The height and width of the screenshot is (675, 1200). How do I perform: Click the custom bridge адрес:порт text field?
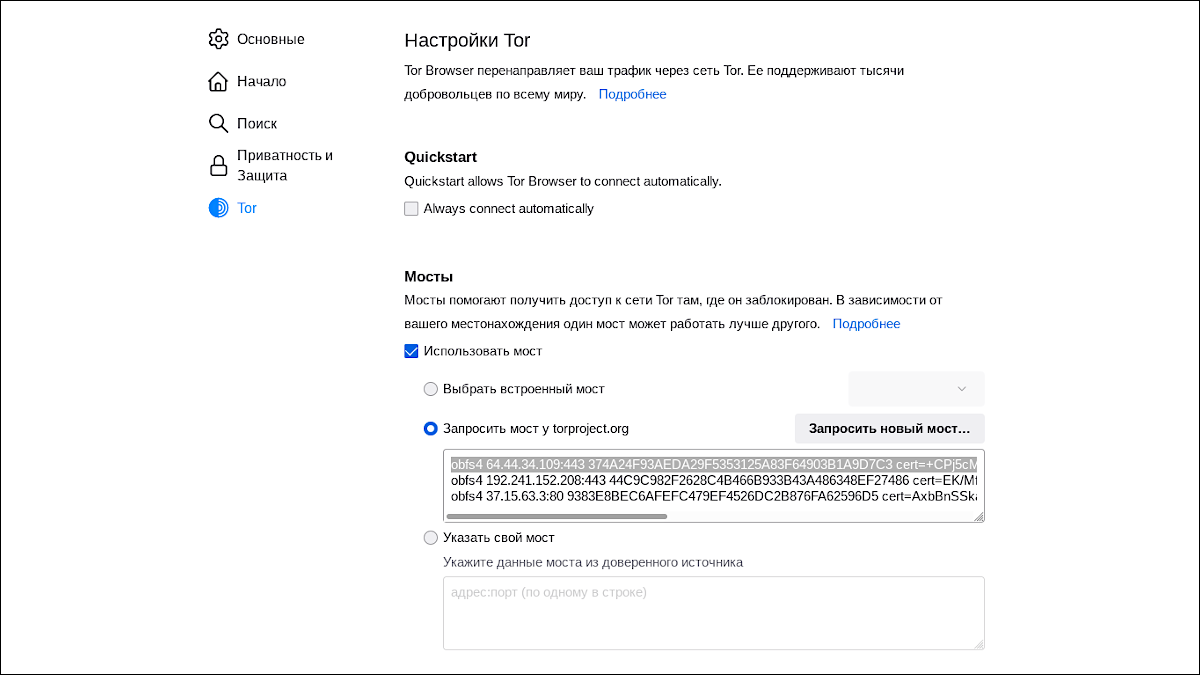tap(714, 613)
